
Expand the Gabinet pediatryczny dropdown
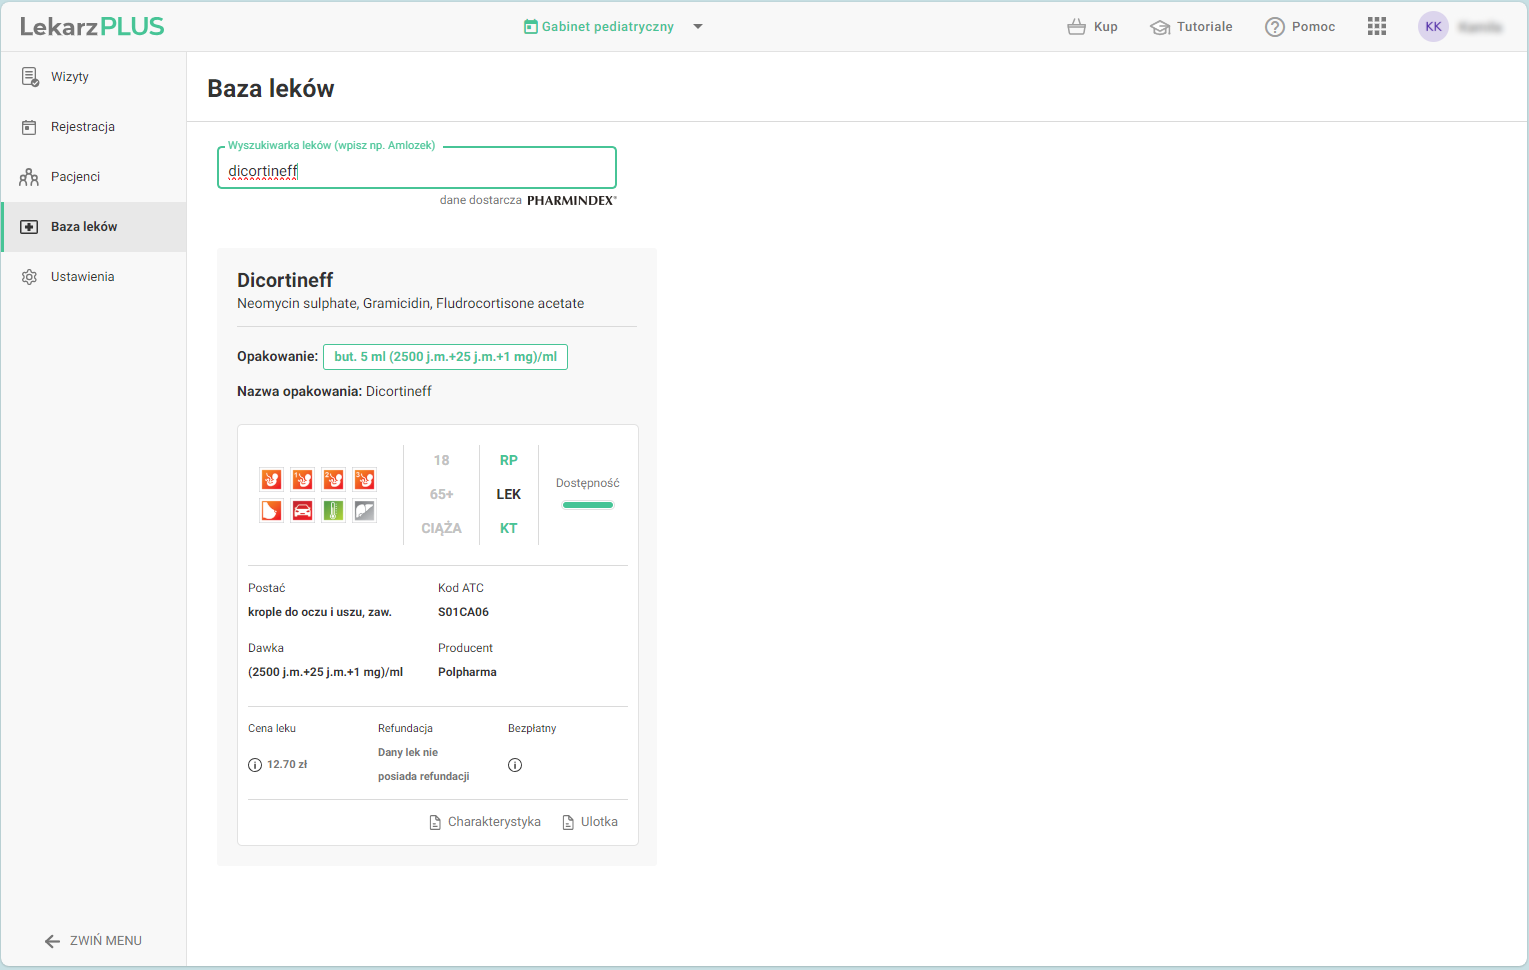(698, 27)
